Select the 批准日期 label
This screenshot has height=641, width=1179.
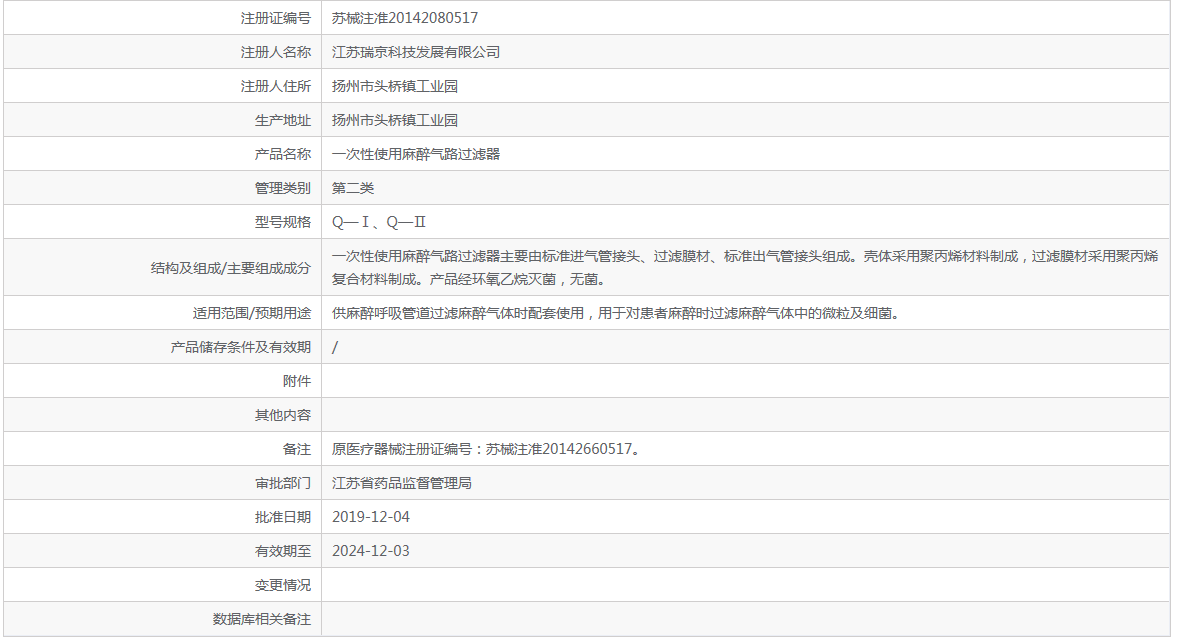click(x=283, y=517)
